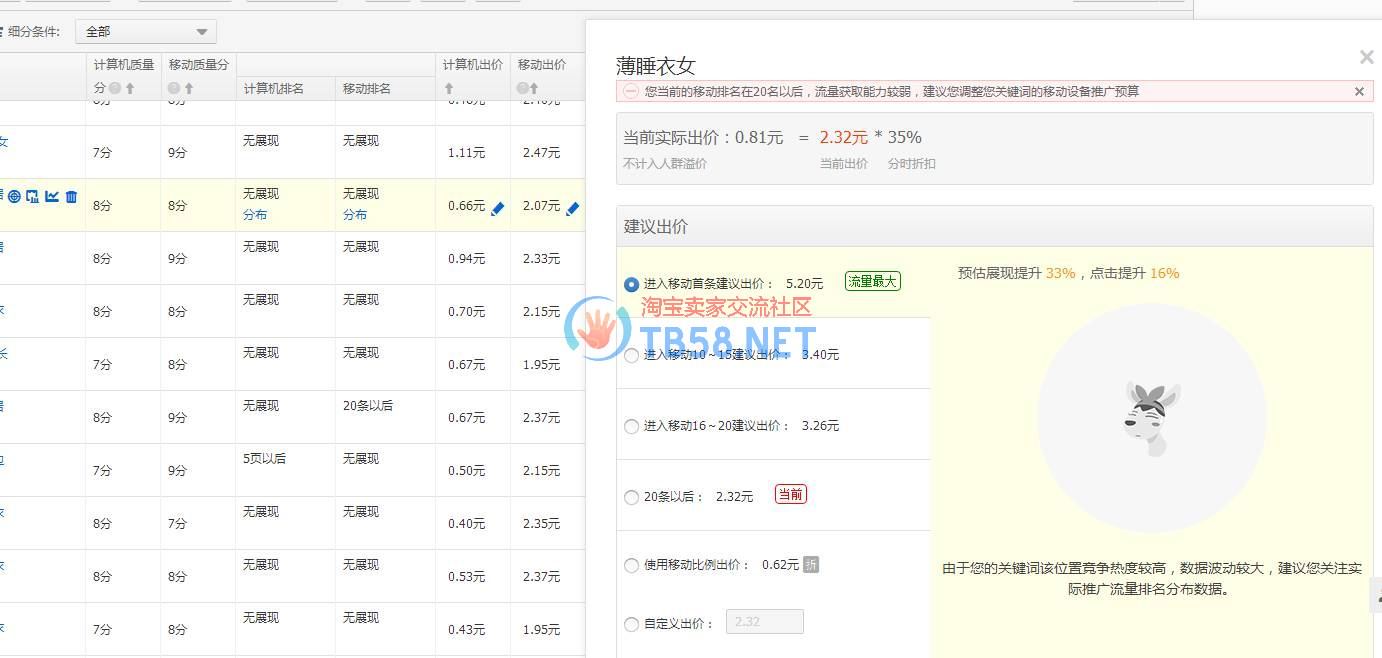Click the custom bid input field showing 2.32
The height and width of the screenshot is (658, 1382).
(x=764, y=622)
